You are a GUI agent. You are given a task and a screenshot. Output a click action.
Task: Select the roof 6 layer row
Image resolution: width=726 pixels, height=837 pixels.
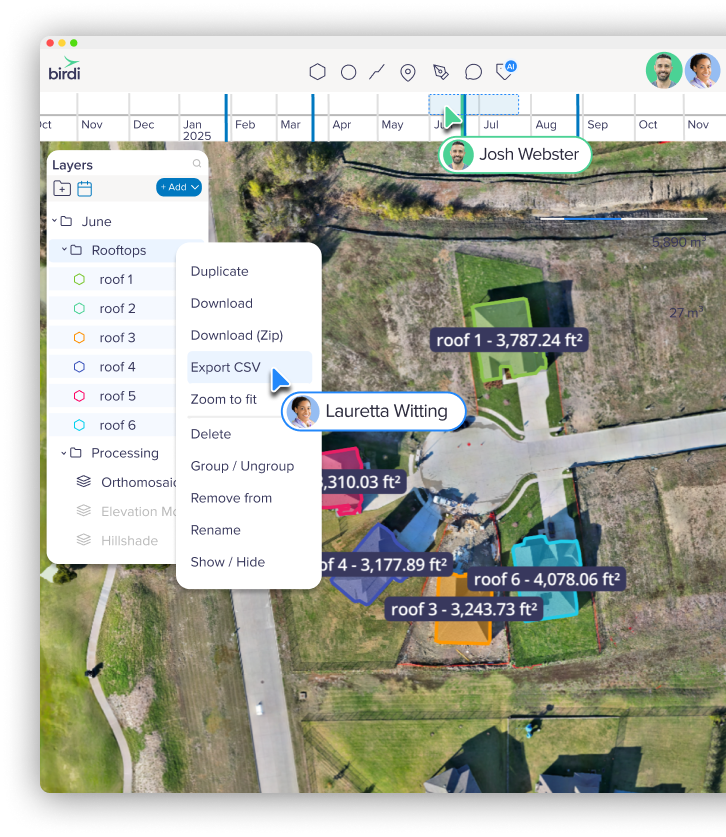click(113, 425)
